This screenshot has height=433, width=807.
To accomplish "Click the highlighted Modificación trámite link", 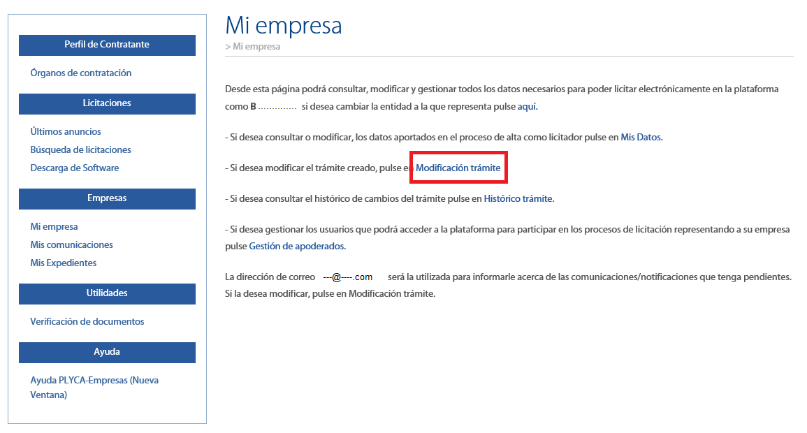I will tap(458, 168).
